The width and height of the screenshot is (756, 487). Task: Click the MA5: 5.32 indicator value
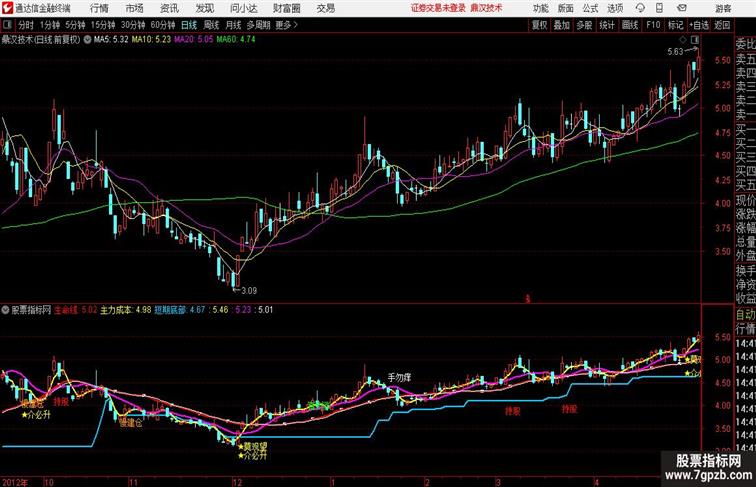pyautogui.click(x=111, y=40)
